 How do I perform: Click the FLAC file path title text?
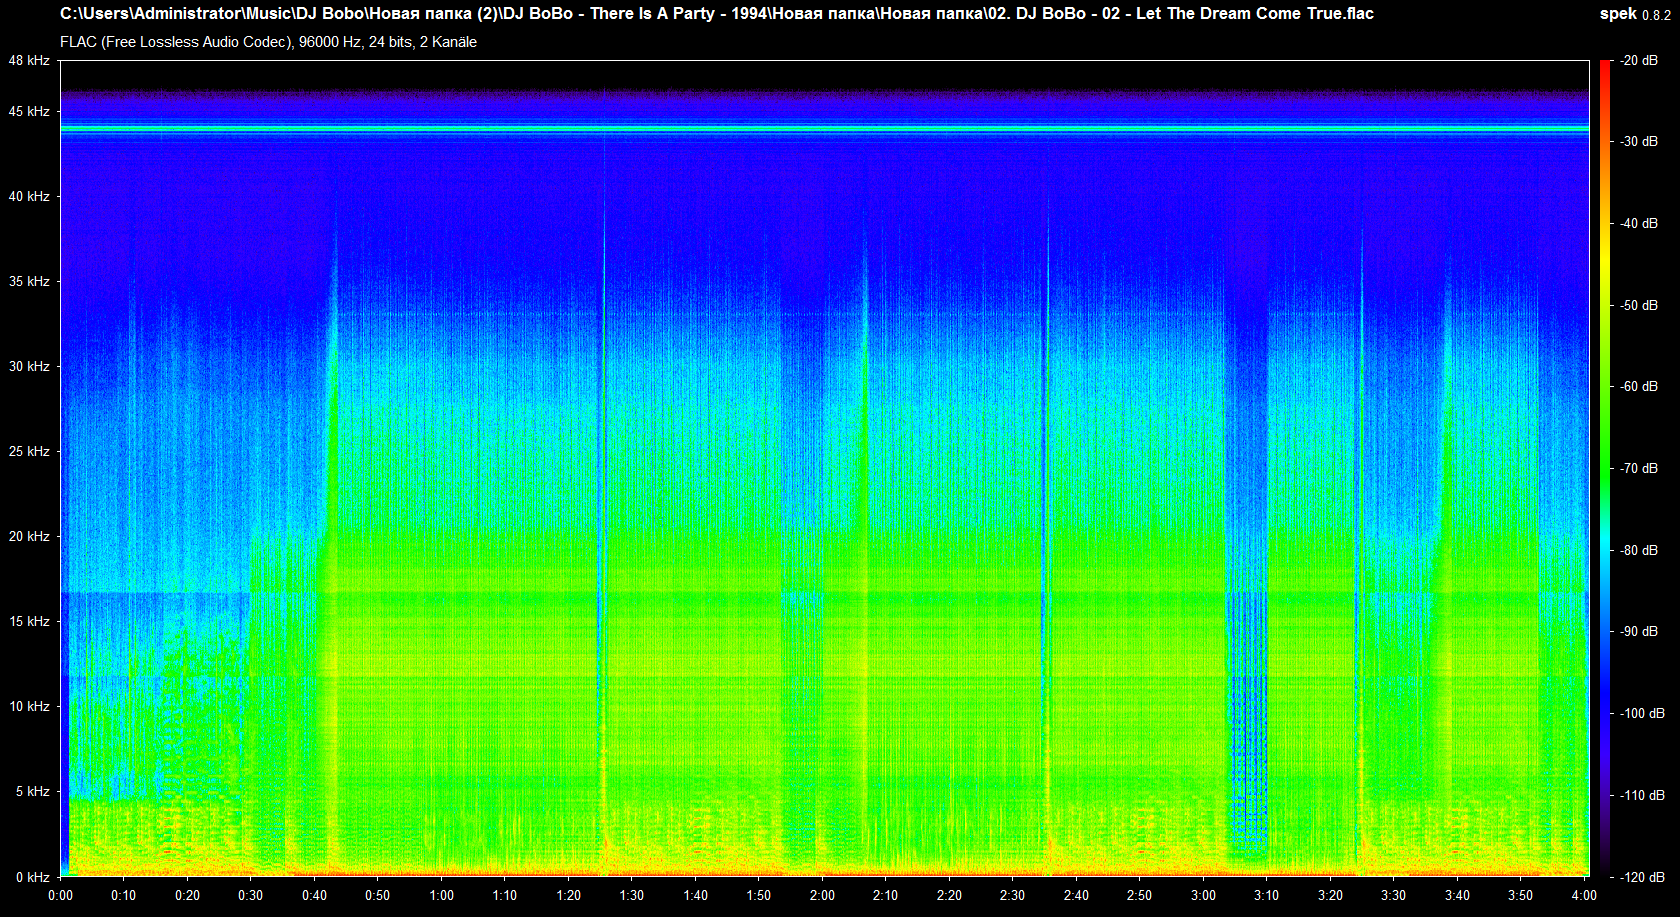click(x=716, y=14)
